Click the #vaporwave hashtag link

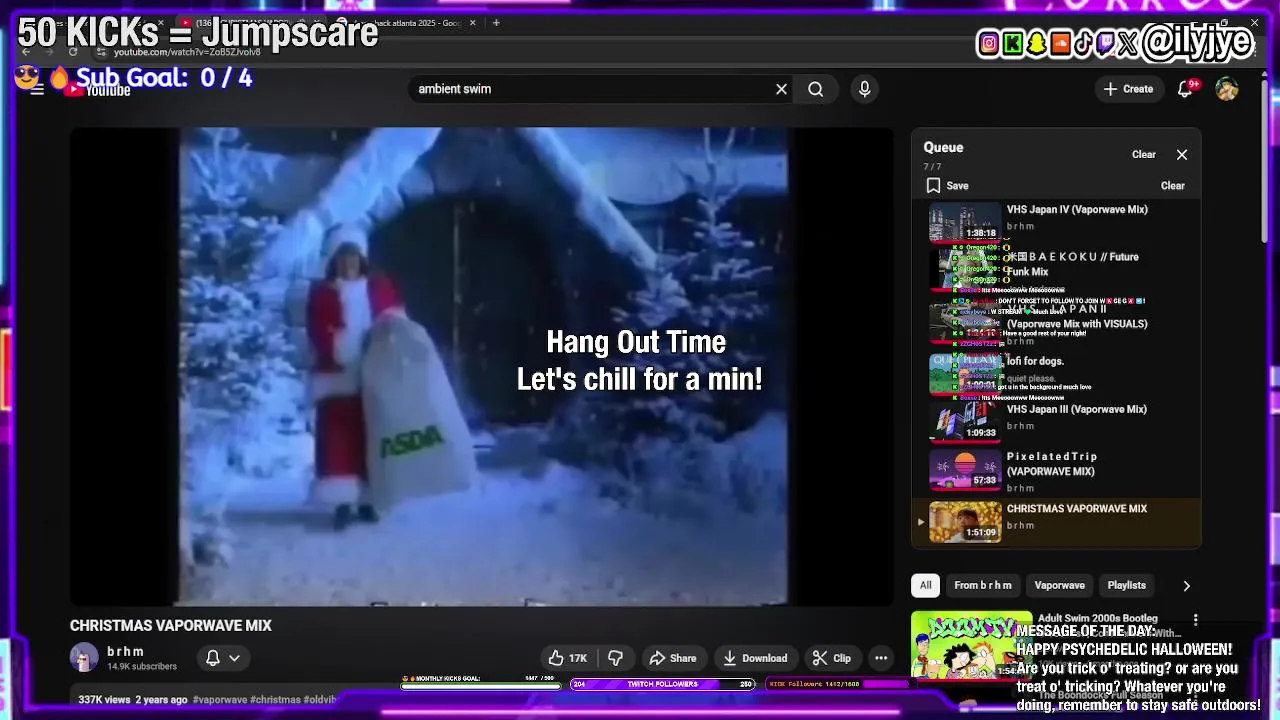(219, 700)
